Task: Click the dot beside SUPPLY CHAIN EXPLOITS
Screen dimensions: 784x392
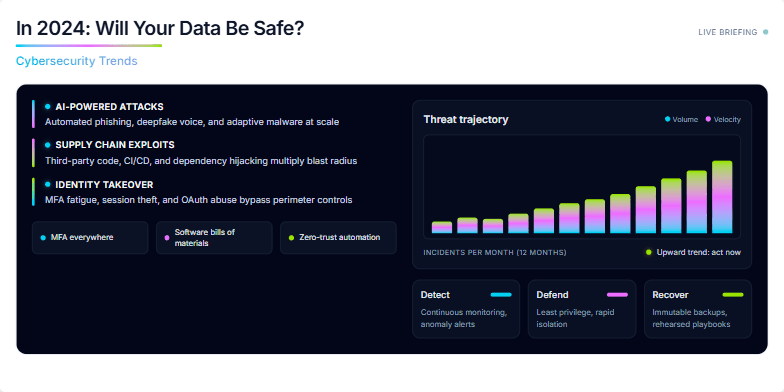Action: [x=48, y=144]
